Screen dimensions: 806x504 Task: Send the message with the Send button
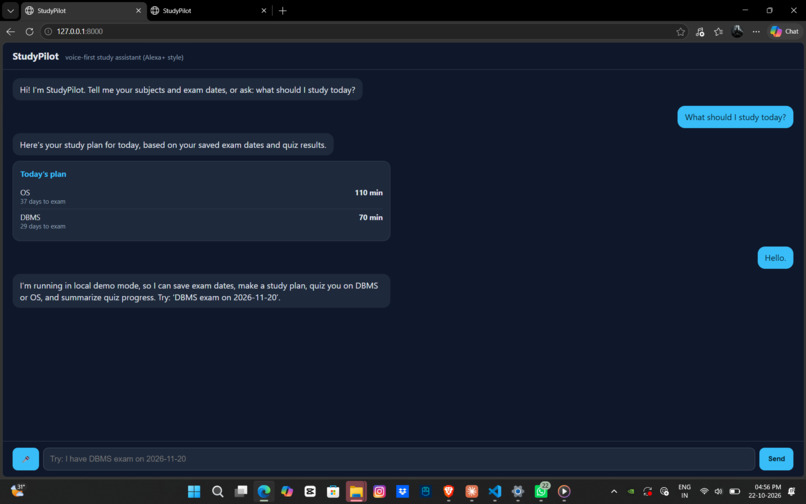click(x=776, y=459)
